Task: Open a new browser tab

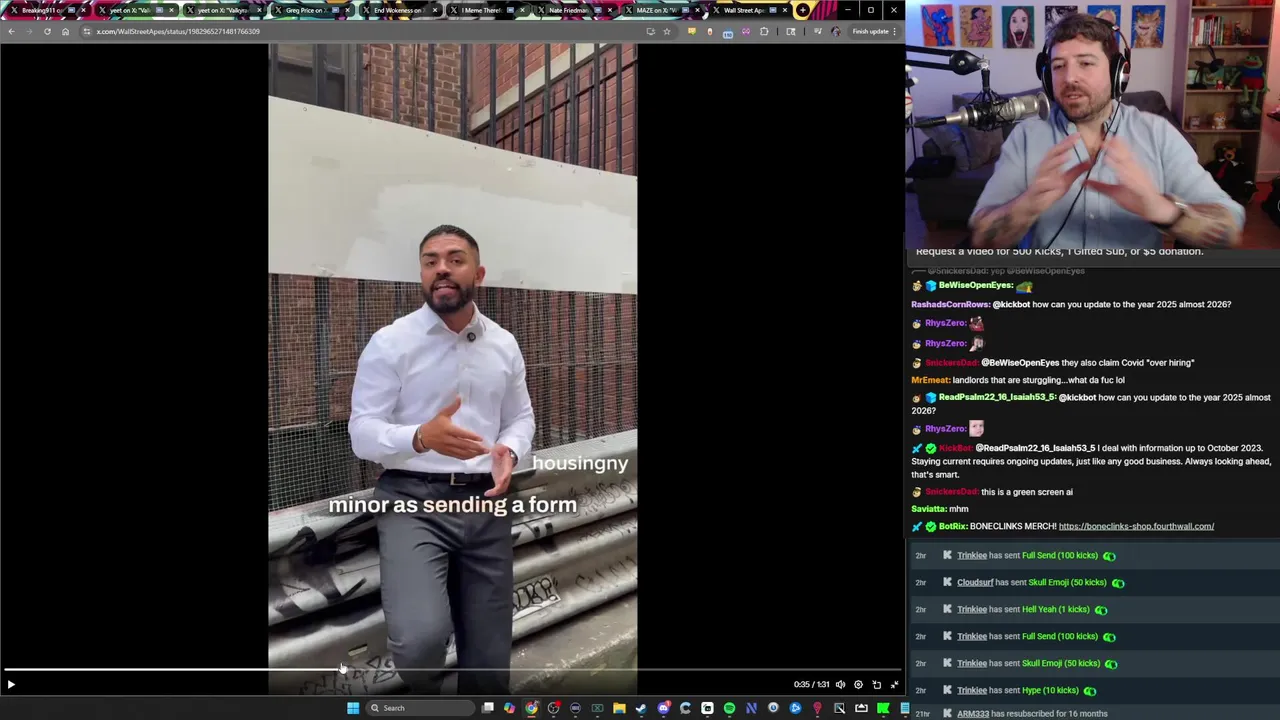Action: 803,10
